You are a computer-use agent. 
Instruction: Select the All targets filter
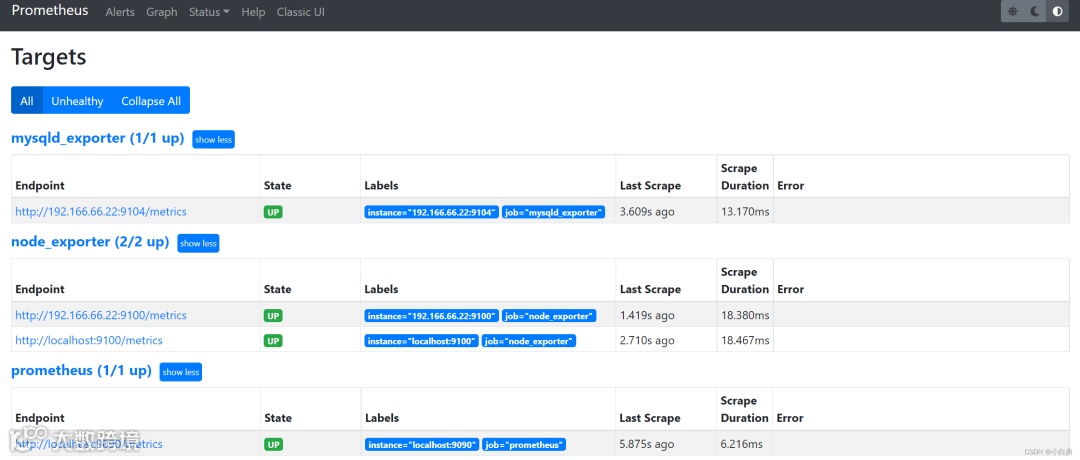pos(27,101)
